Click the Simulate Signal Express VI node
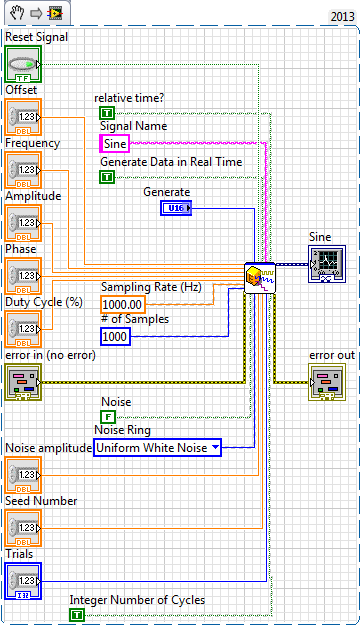This screenshot has height=626, width=361. click(260, 278)
